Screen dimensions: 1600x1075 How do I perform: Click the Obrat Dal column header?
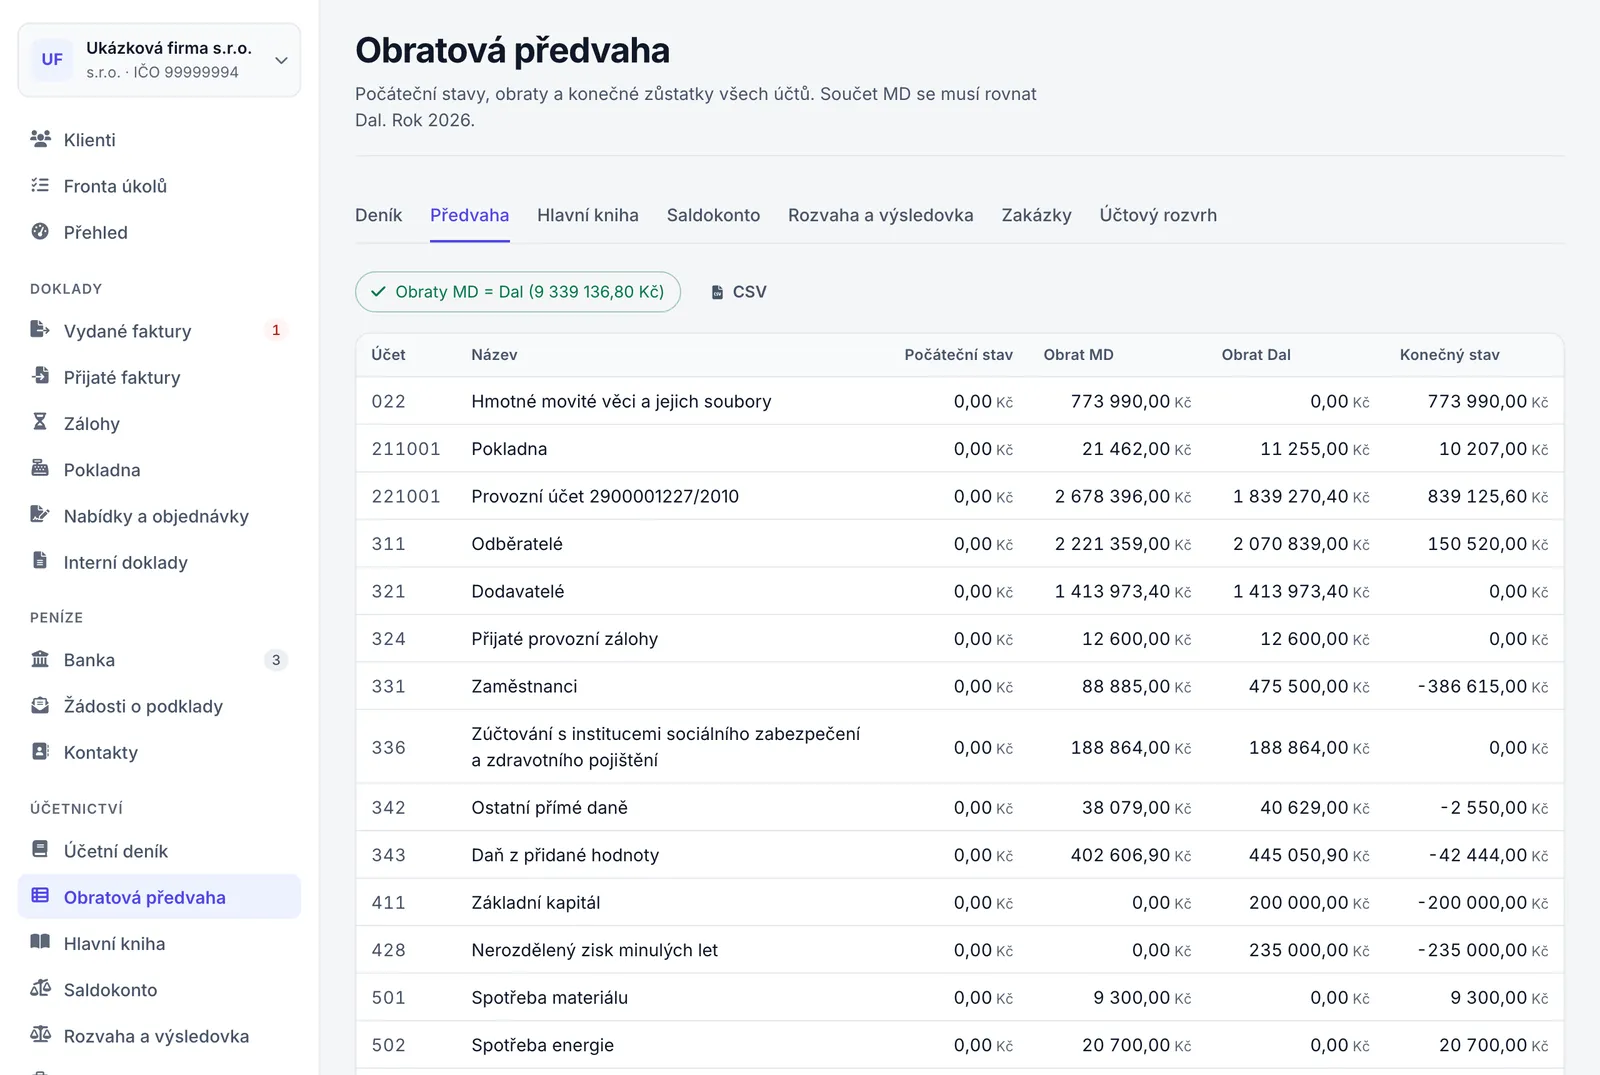point(1256,355)
